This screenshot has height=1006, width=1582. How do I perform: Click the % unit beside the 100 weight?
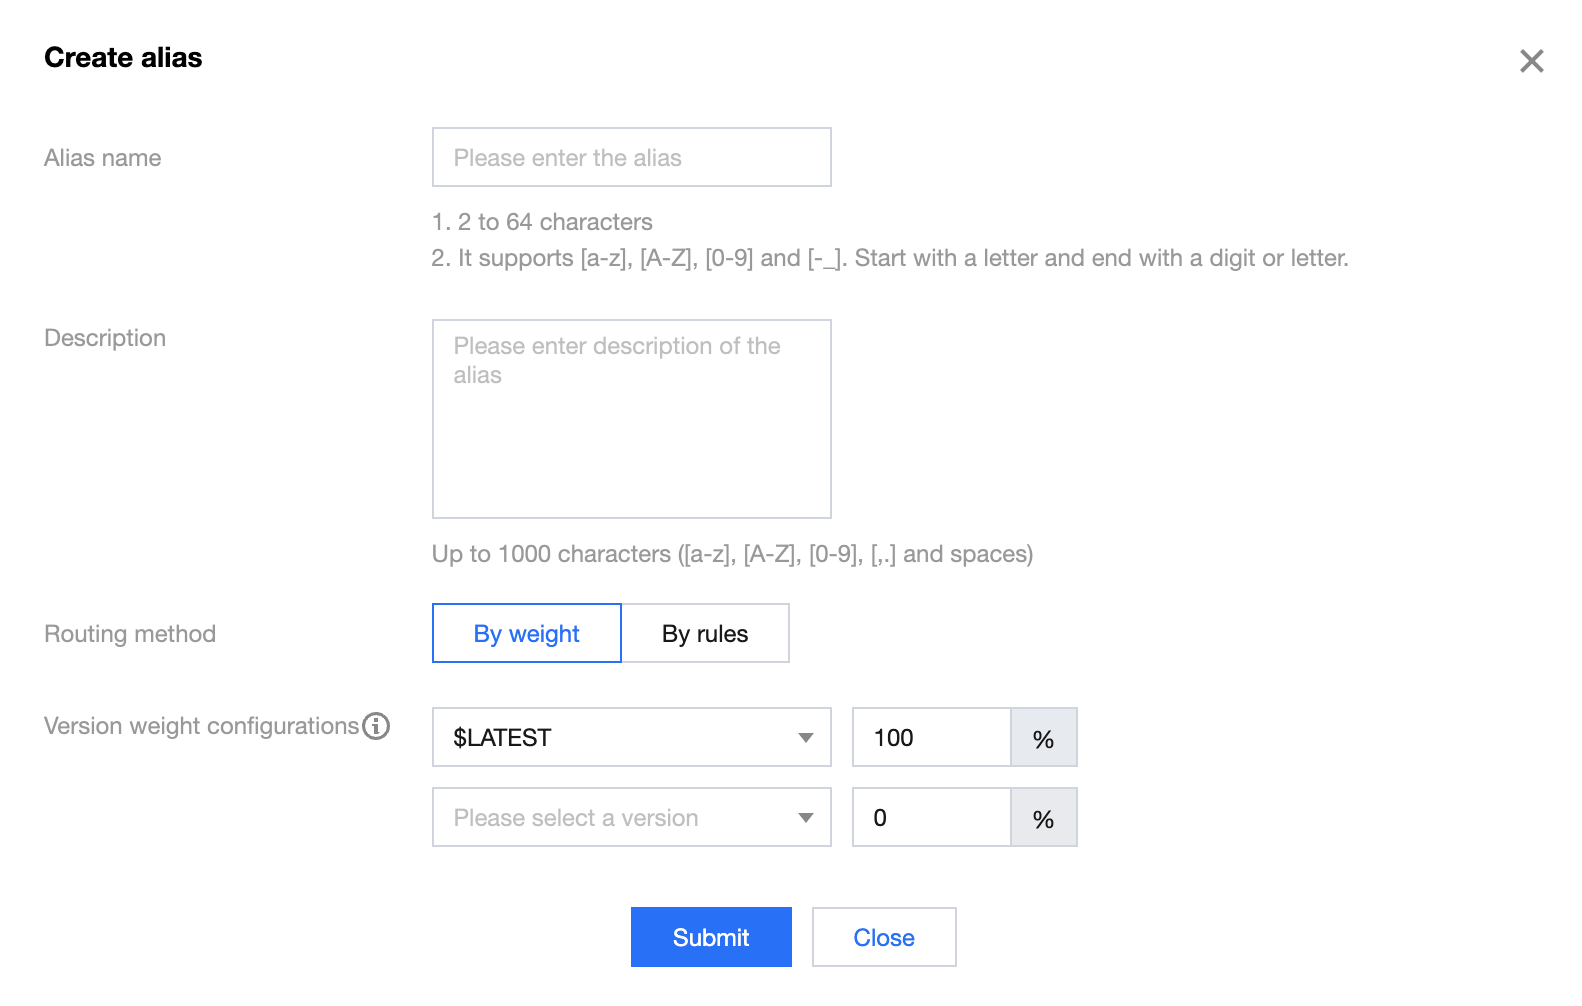1043,739
